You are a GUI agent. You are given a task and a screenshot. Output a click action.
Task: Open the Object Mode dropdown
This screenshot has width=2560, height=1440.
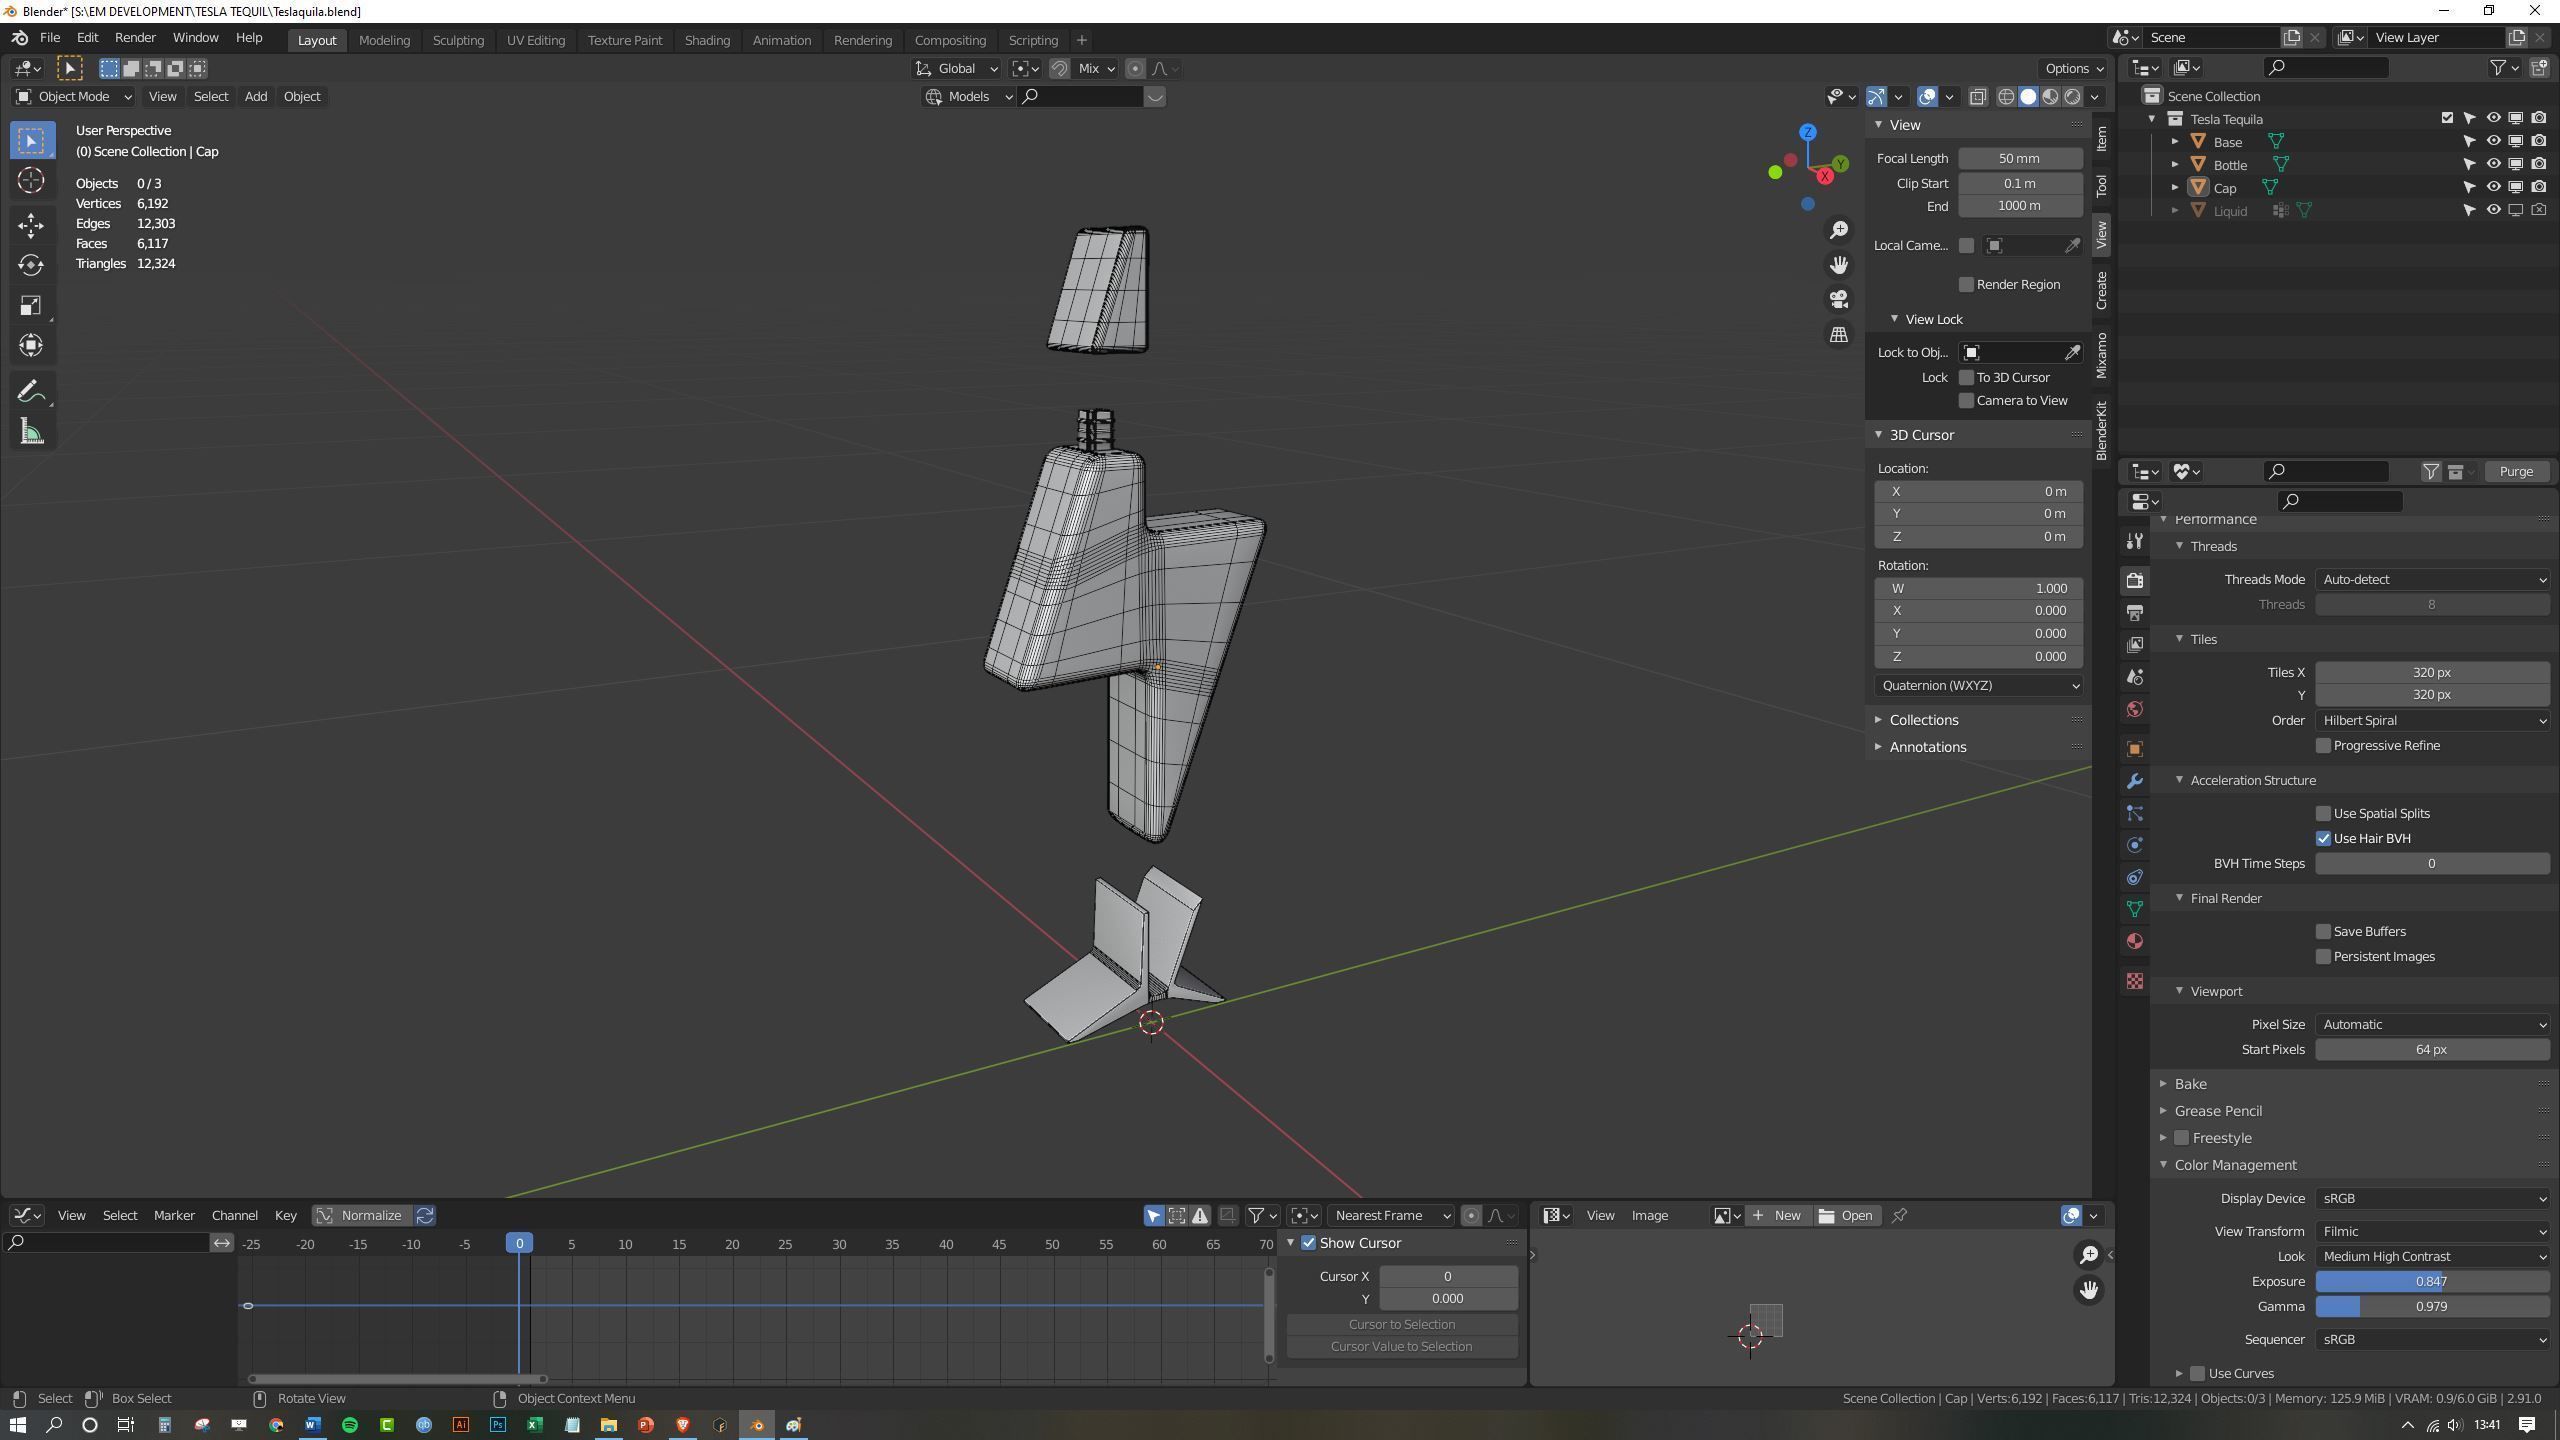click(74, 97)
